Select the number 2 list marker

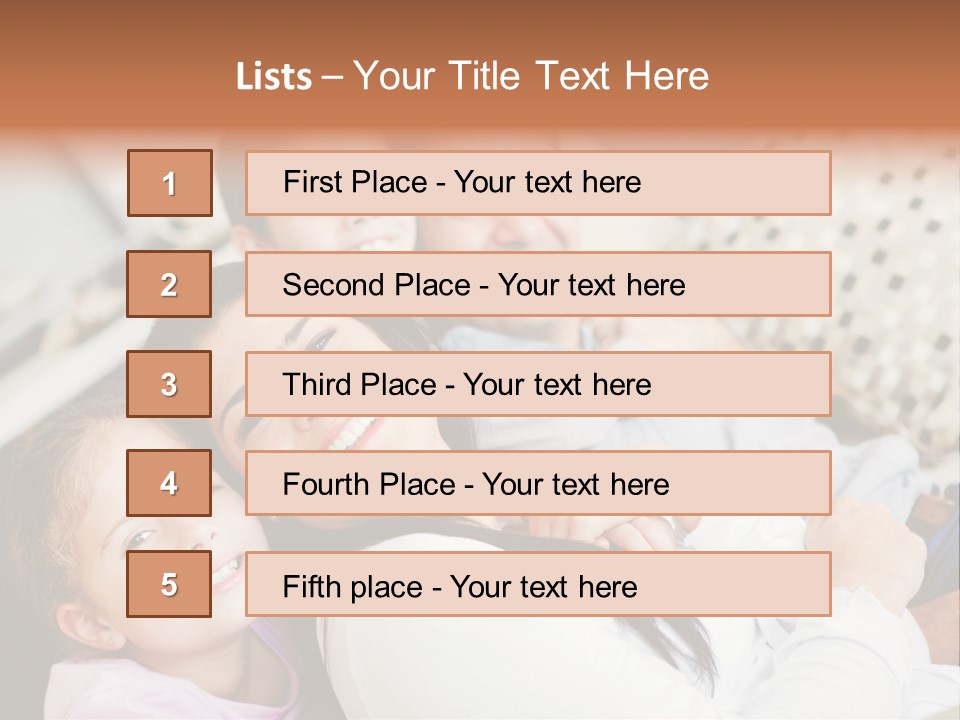(169, 284)
